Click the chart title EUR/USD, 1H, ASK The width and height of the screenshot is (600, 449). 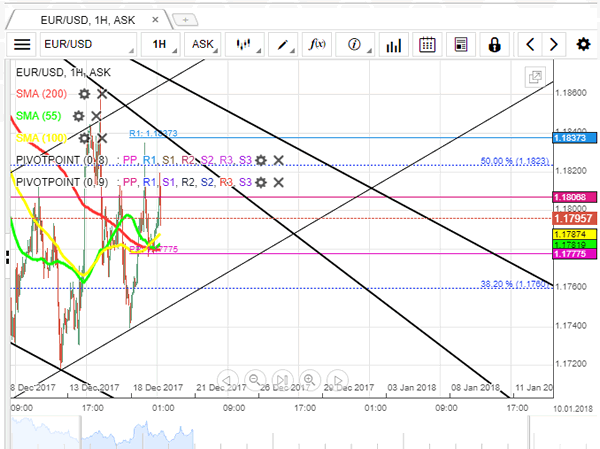(63, 72)
